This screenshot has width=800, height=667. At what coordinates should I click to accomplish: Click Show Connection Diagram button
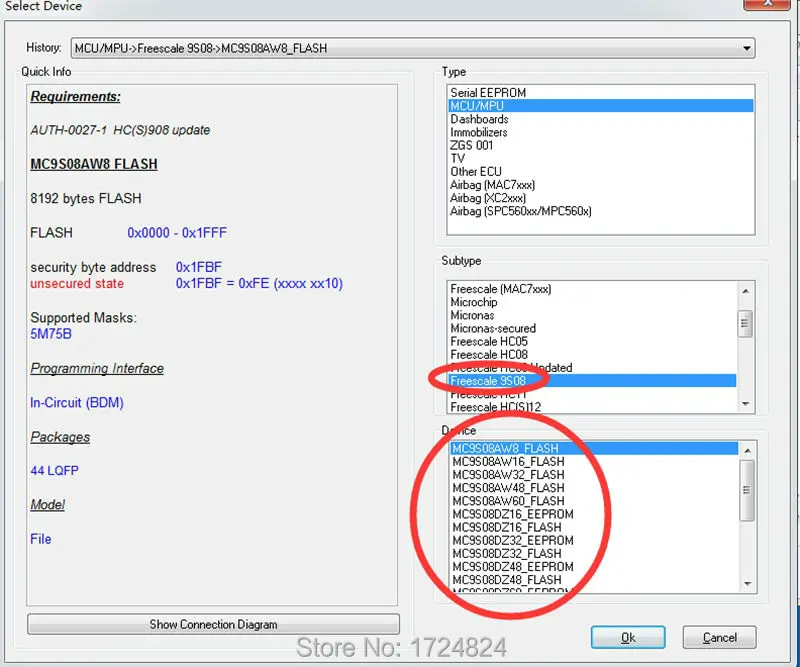213,624
